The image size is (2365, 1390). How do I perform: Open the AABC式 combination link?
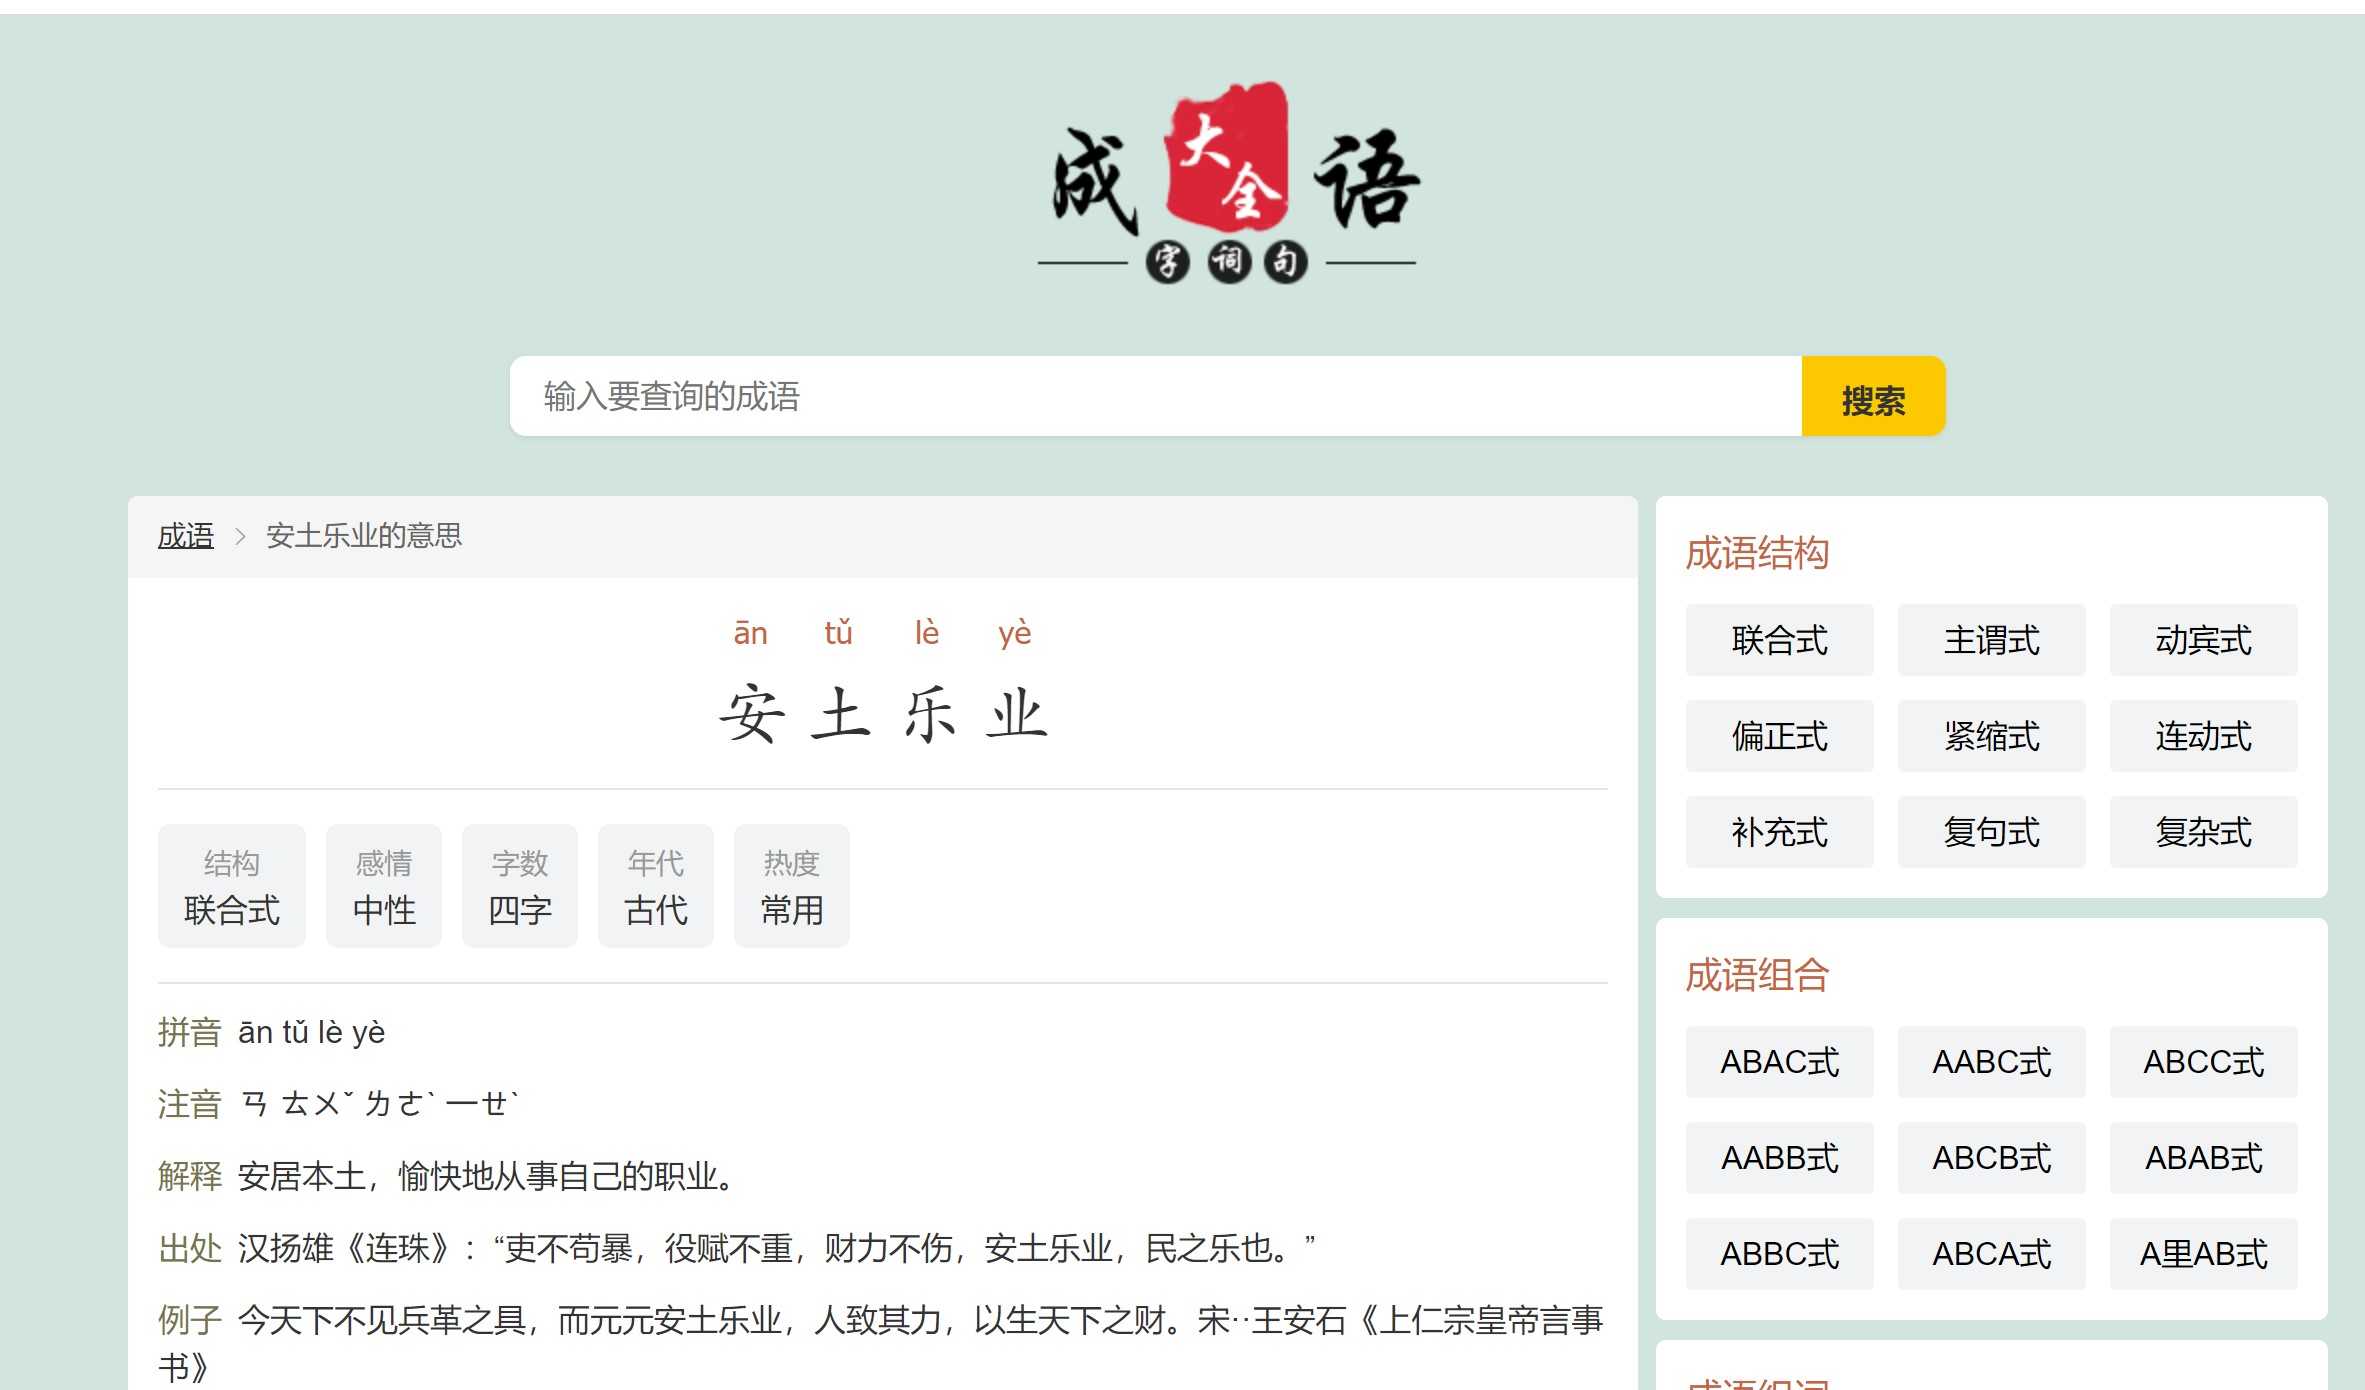(1992, 1062)
